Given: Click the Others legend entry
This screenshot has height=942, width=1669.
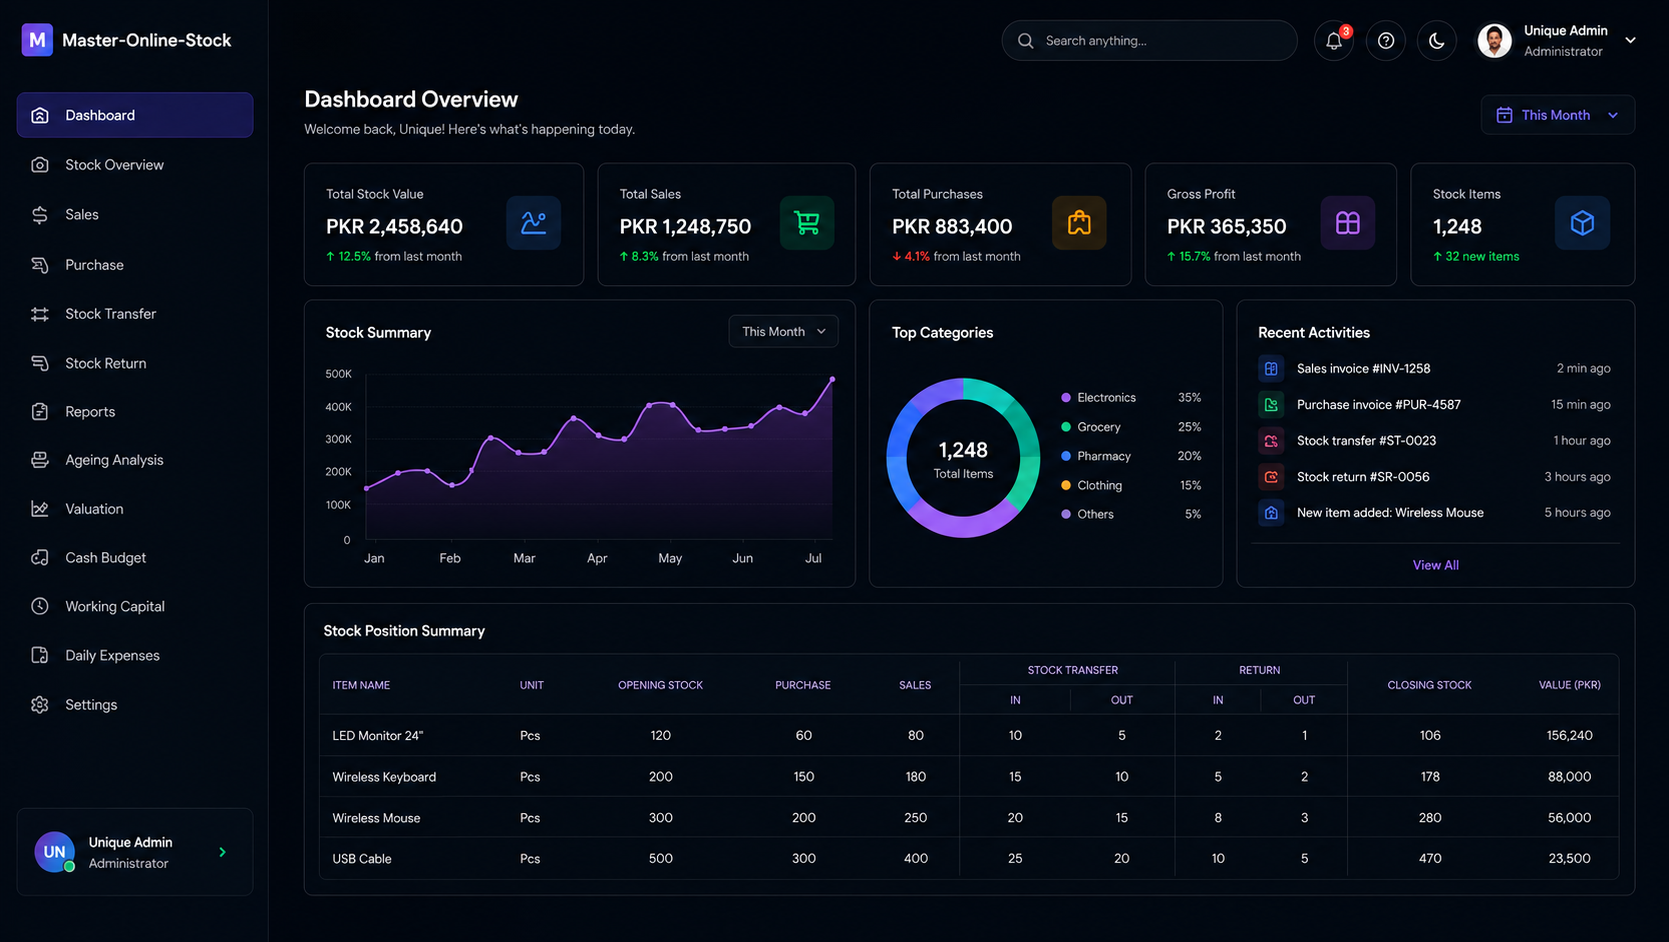Looking at the screenshot, I should click(x=1130, y=514).
